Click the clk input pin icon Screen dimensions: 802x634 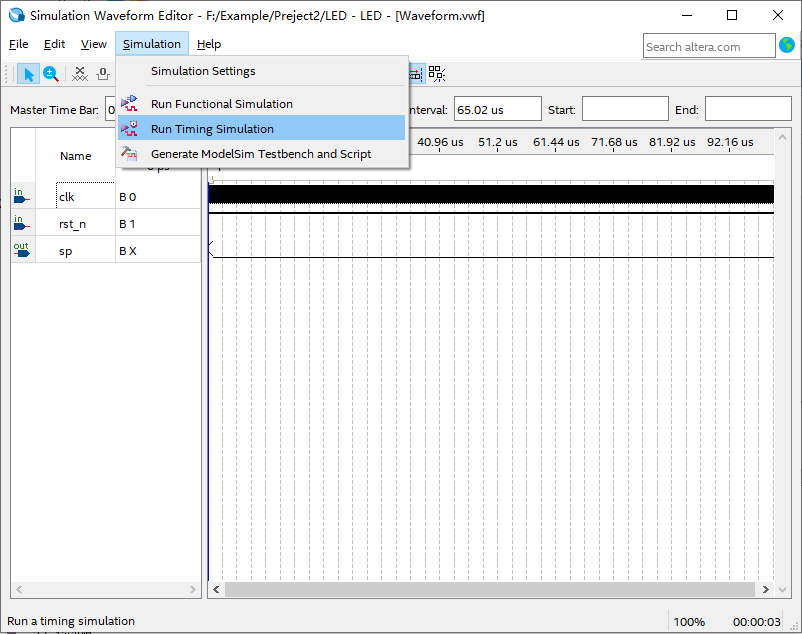21,196
